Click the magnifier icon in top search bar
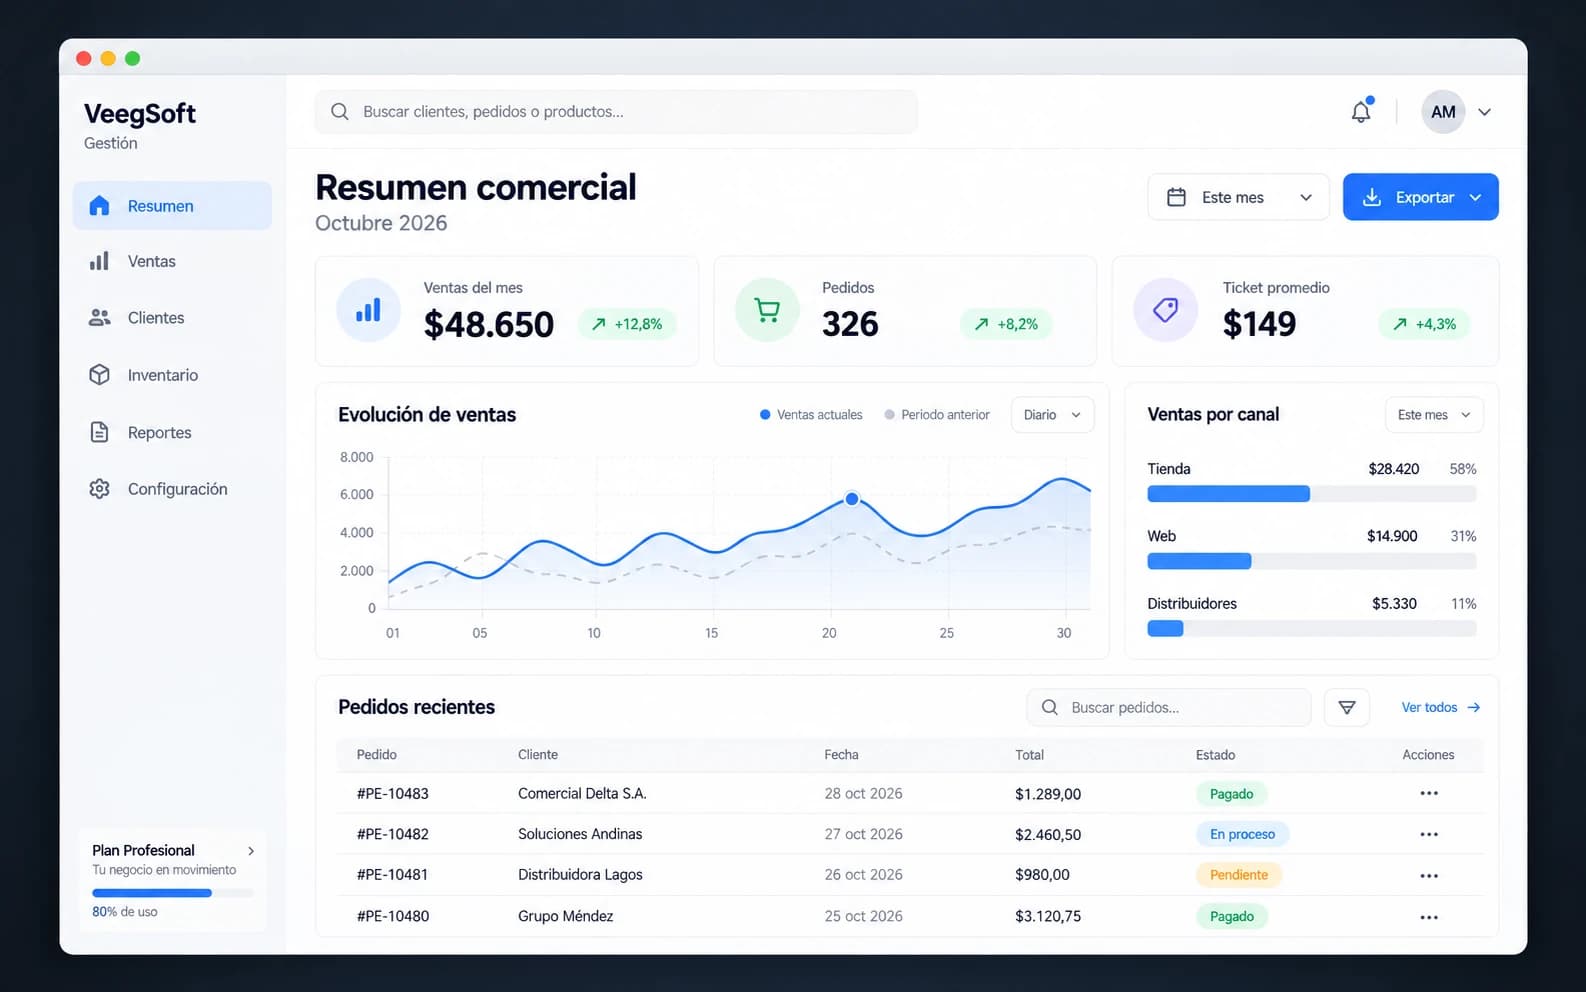1586x992 pixels. (340, 112)
